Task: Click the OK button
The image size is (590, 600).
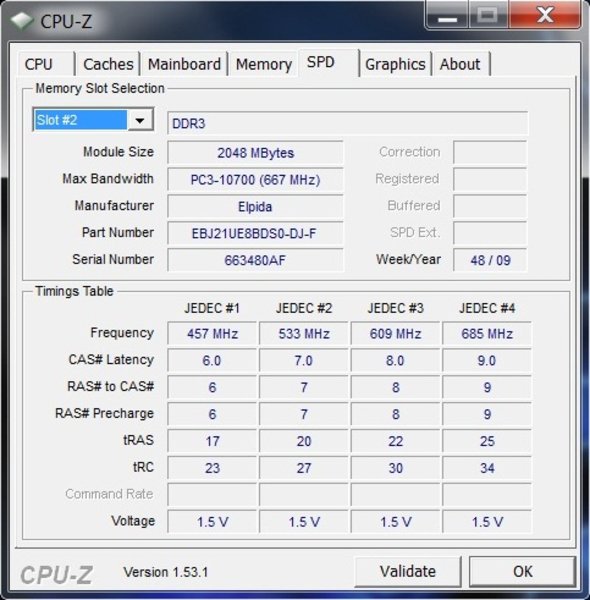Action: 523,572
